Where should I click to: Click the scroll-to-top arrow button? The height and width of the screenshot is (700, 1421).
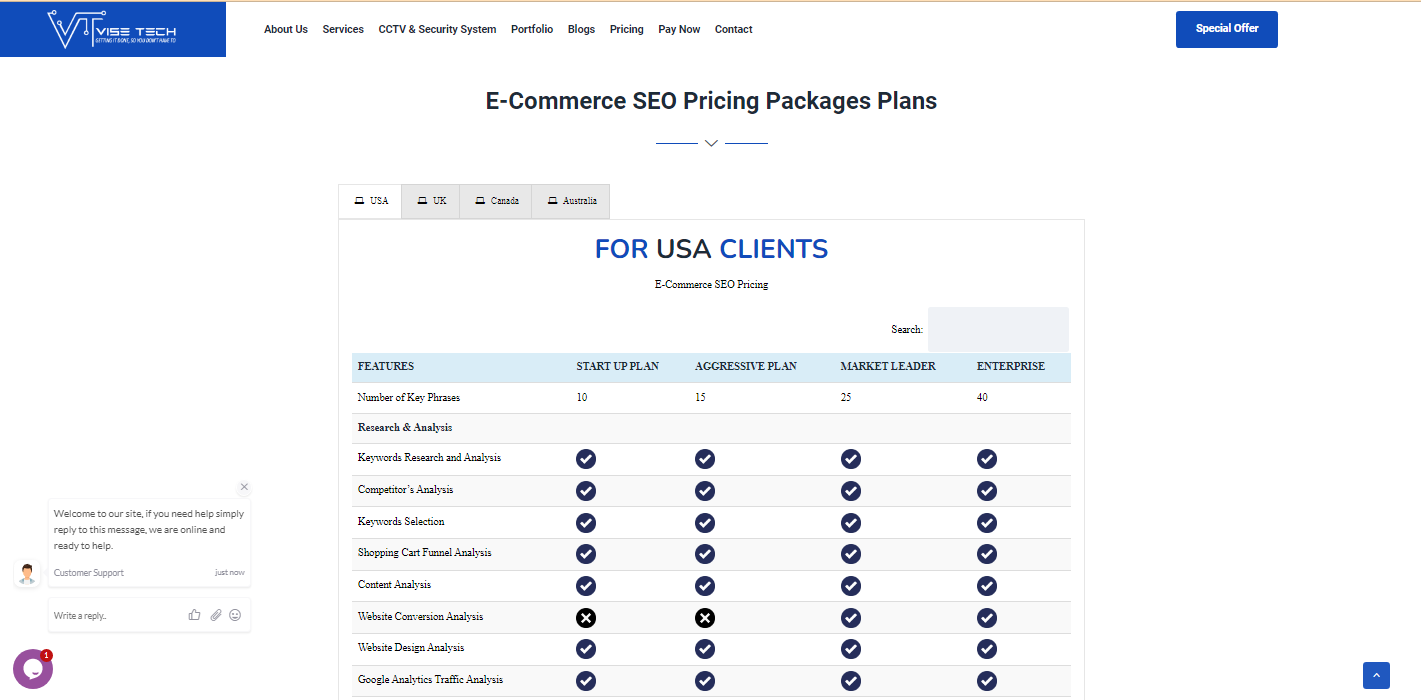coord(1376,675)
